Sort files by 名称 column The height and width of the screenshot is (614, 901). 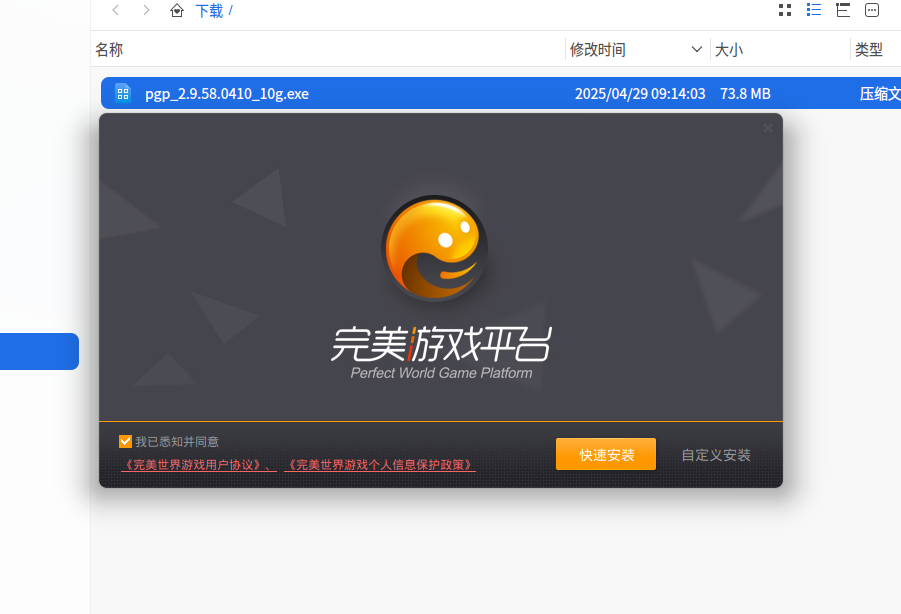pyautogui.click(x=109, y=50)
